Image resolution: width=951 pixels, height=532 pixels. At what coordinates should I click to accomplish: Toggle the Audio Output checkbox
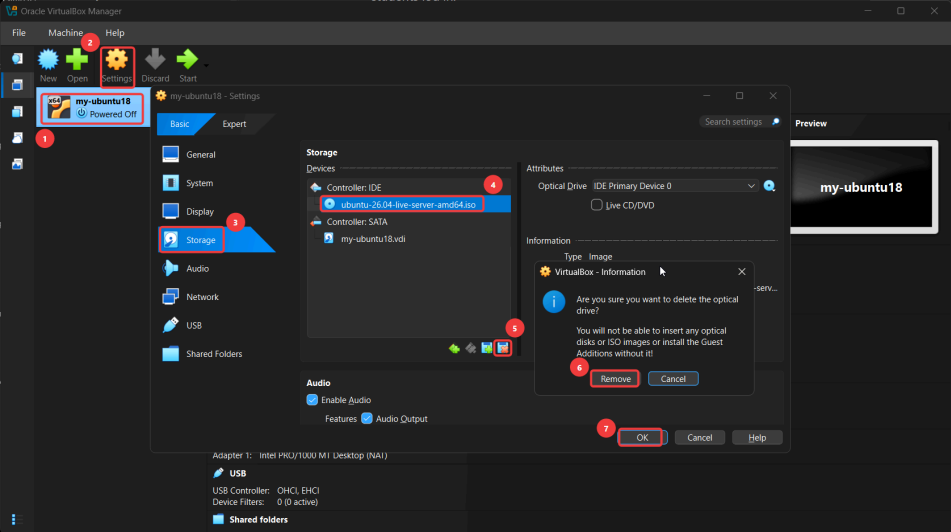[x=367, y=419]
